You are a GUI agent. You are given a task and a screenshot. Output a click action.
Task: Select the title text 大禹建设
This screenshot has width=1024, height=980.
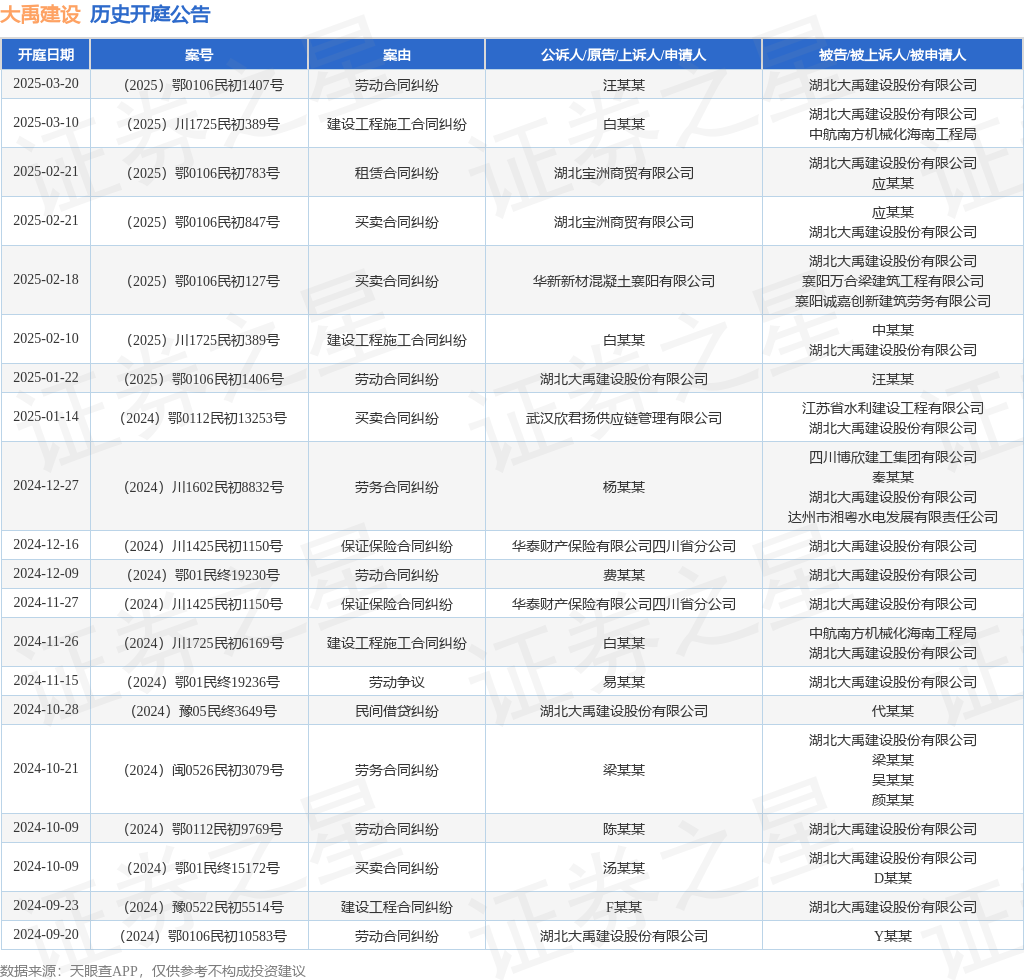coord(40,14)
